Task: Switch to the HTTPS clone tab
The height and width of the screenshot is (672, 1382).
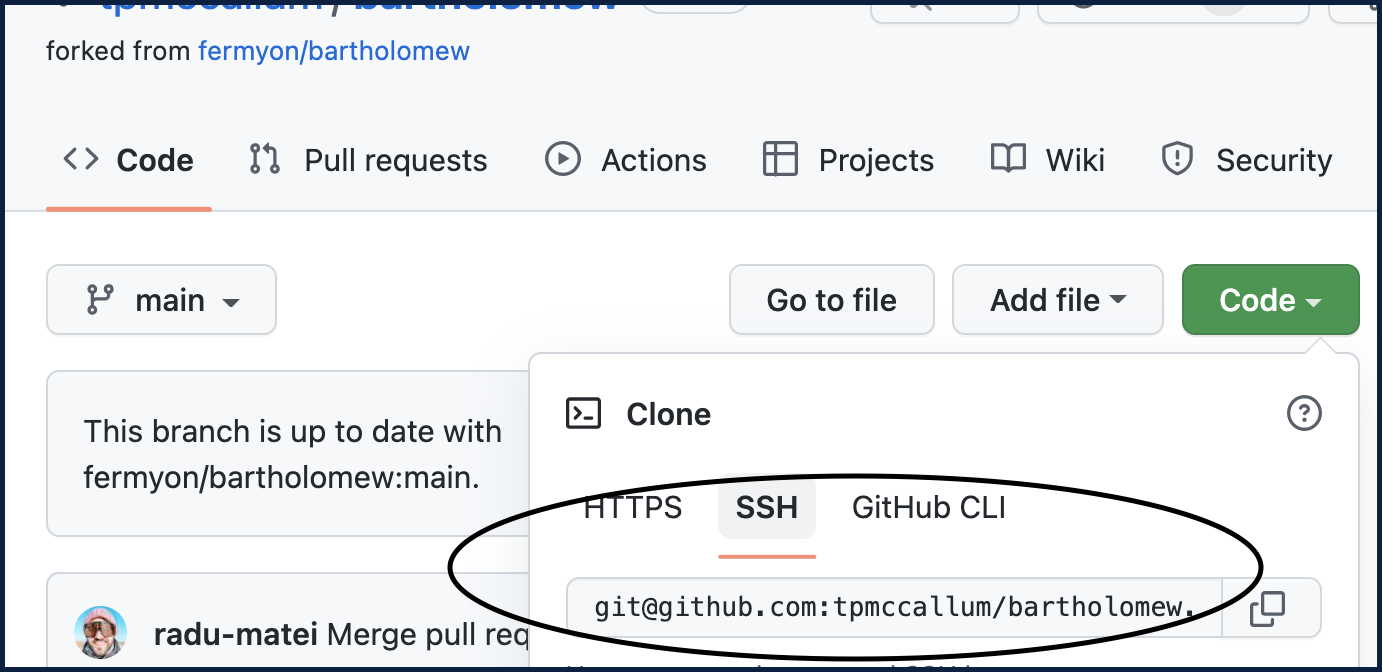Action: click(633, 508)
